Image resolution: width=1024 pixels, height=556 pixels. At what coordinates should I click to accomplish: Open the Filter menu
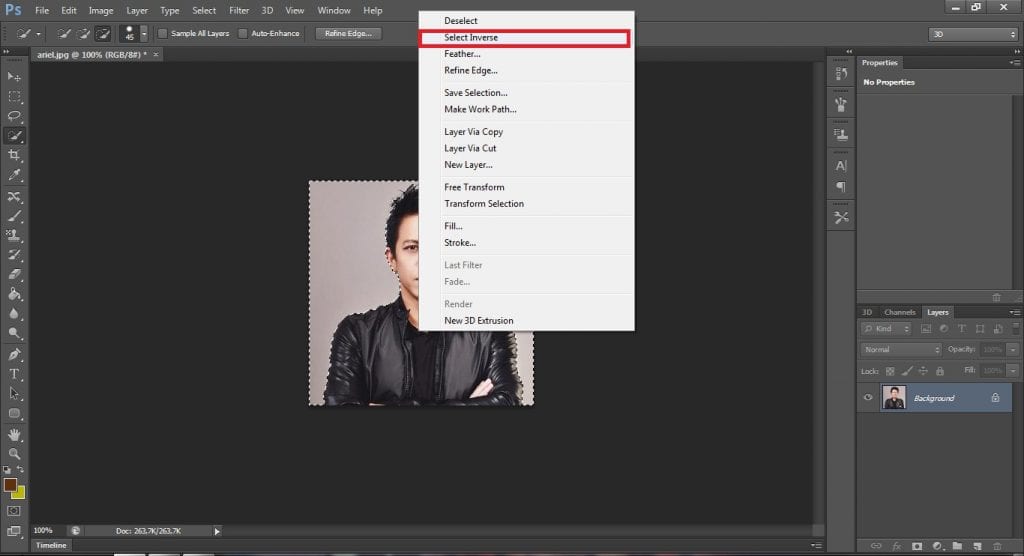pyautogui.click(x=239, y=10)
